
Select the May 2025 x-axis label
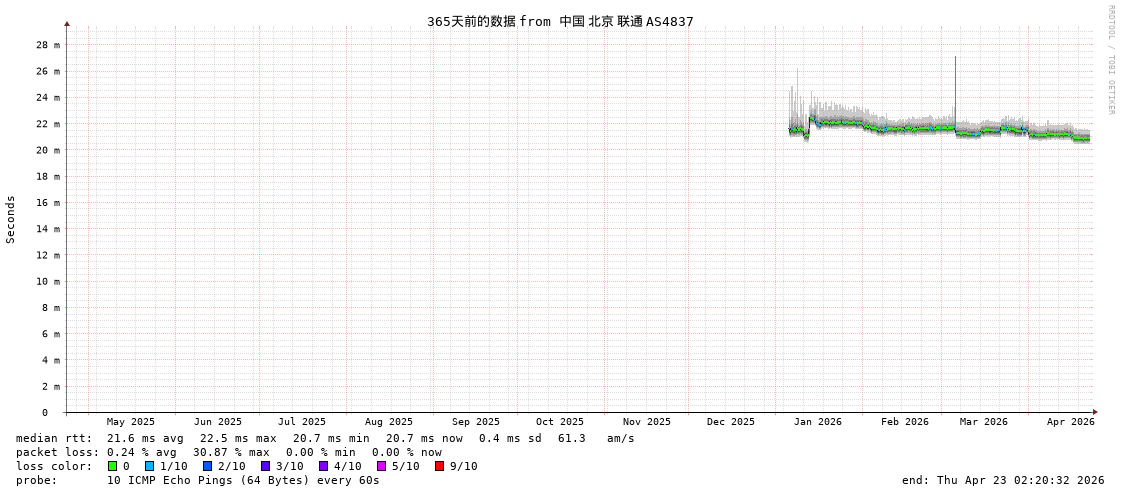[x=130, y=422]
